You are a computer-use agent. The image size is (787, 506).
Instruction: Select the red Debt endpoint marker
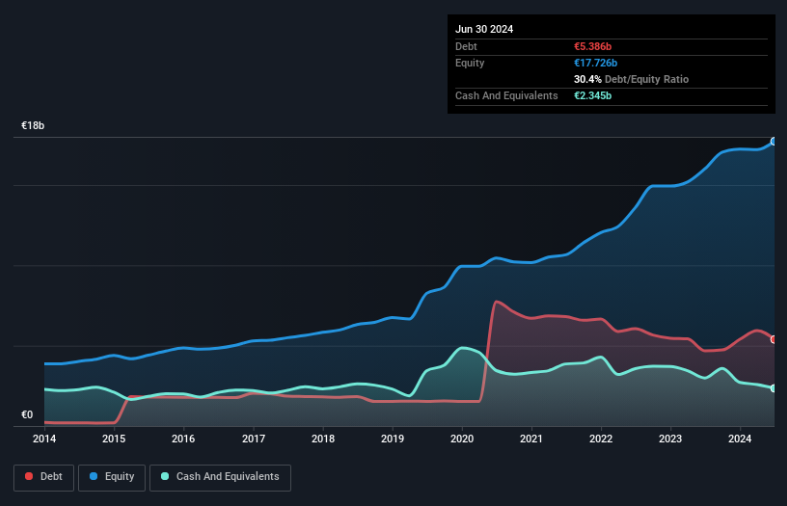coord(774,340)
